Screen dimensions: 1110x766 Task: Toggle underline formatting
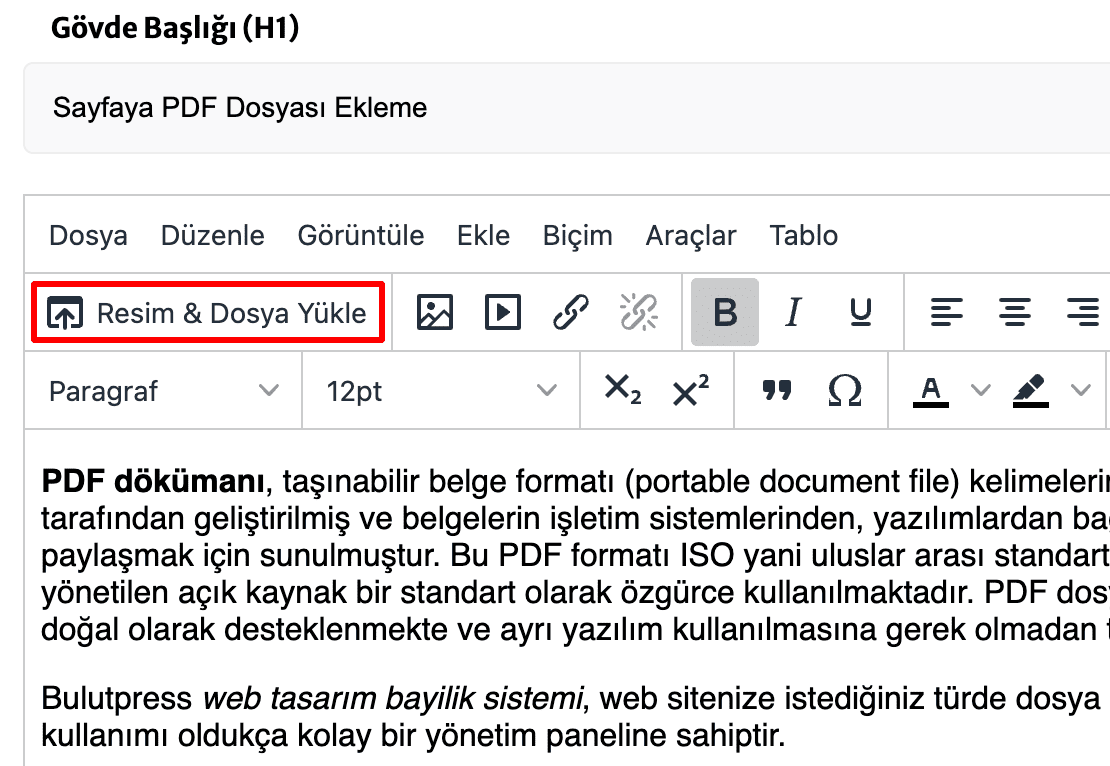click(858, 311)
